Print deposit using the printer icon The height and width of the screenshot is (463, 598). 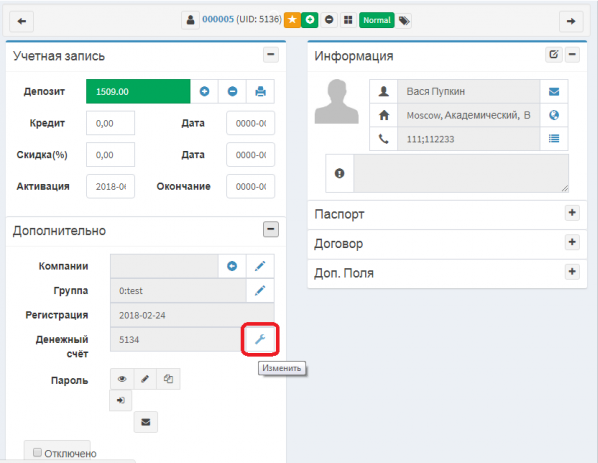(260, 92)
